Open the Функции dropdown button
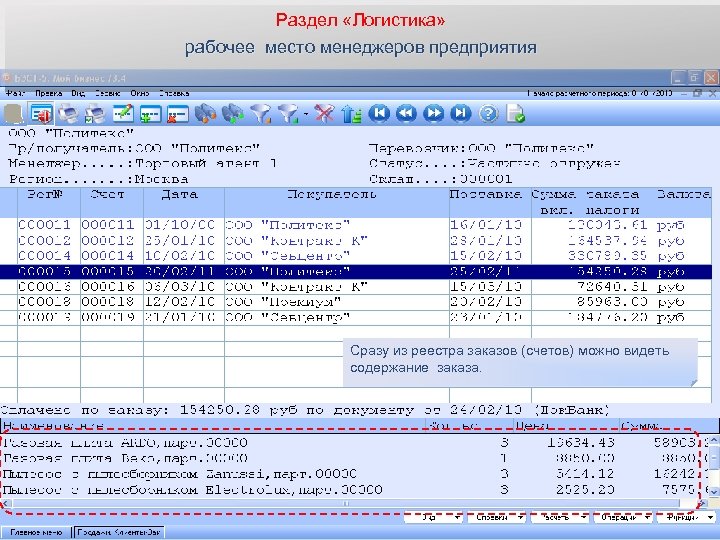The width and height of the screenshot is (720, 540). (x=686, y=518)
